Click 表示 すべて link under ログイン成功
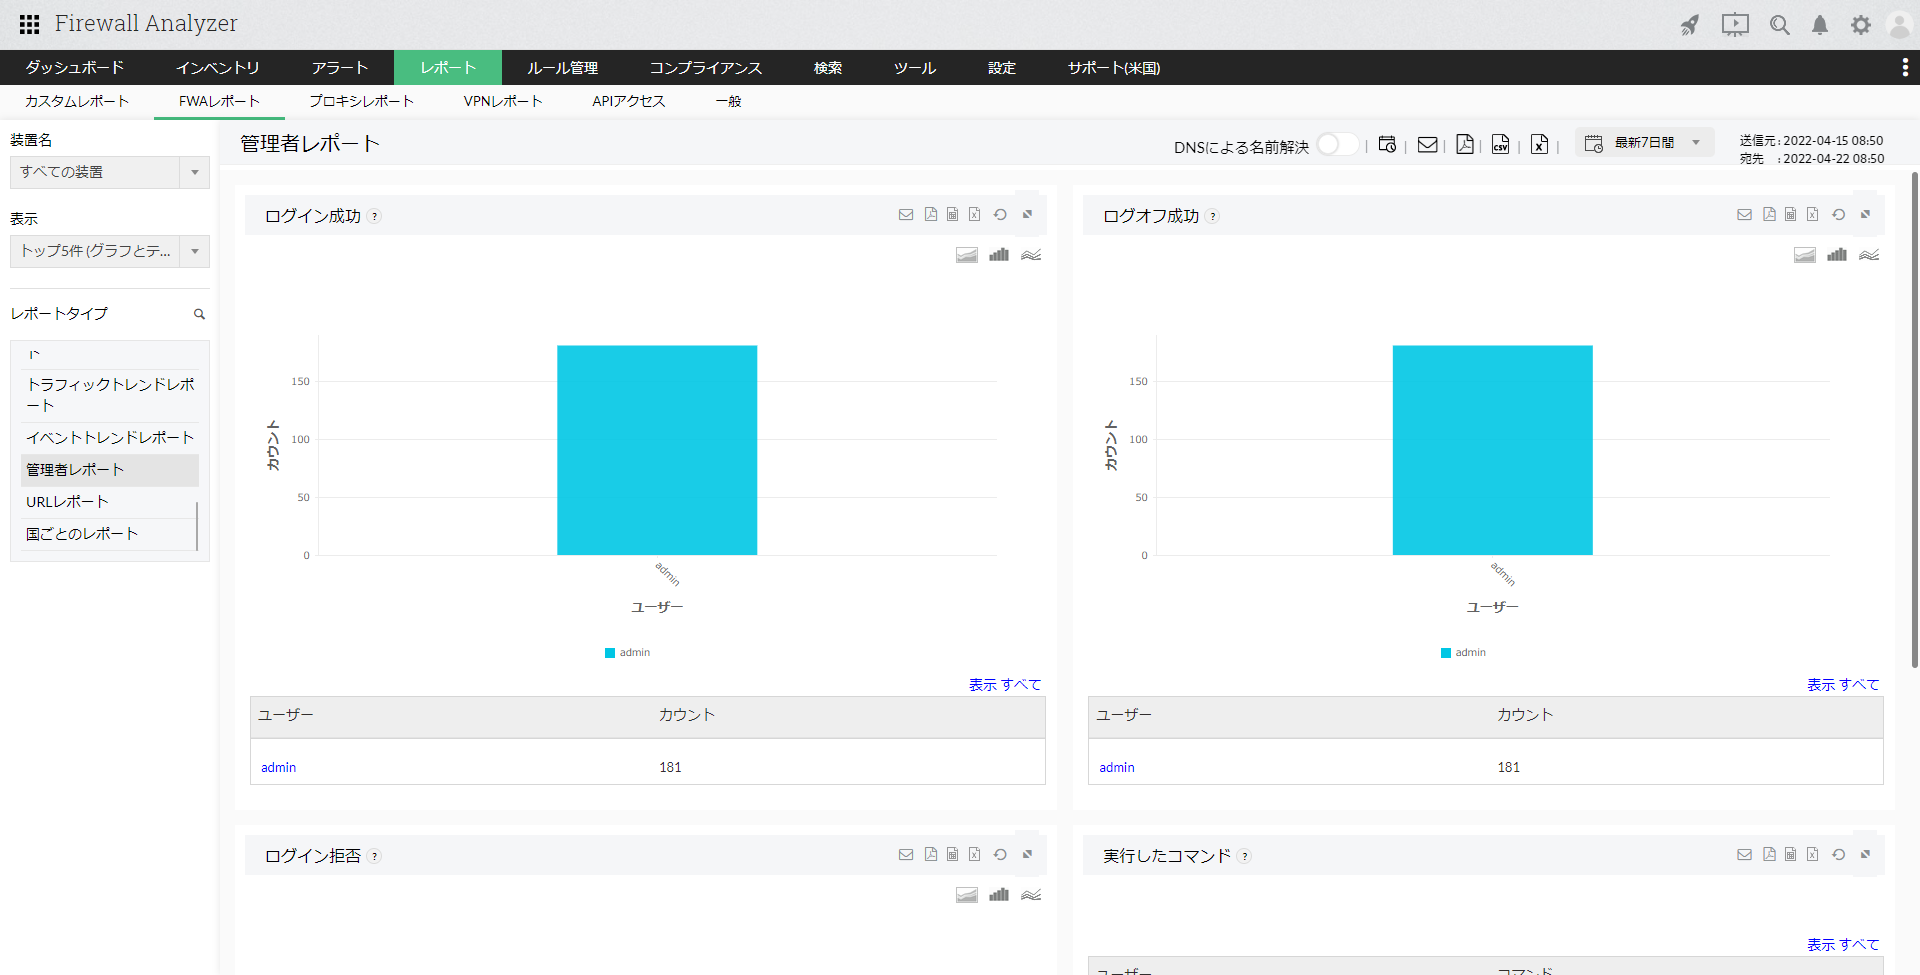The image size is (1920, 975). [1005, 685]
